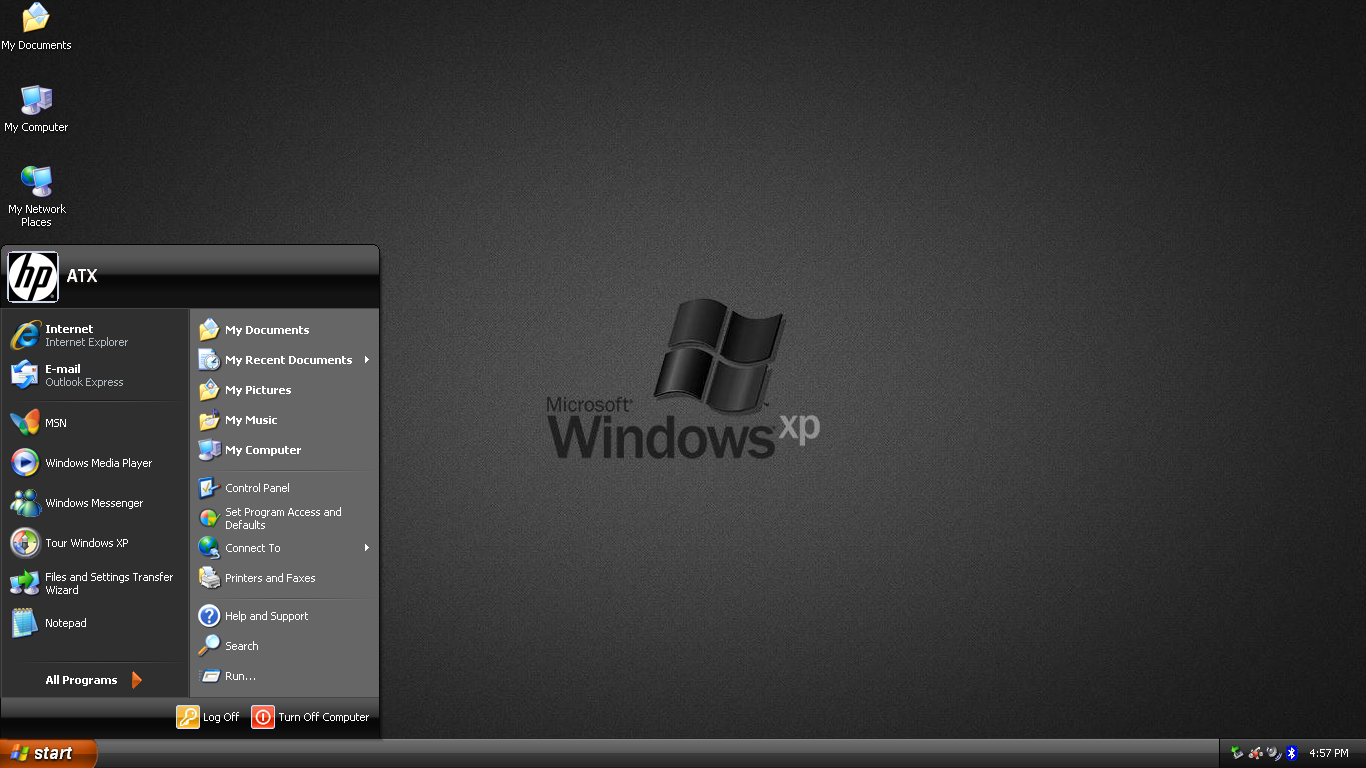Screen dimensions: 1366x768
Task: Open My Documents desktop icon
Action: (36, 27)
